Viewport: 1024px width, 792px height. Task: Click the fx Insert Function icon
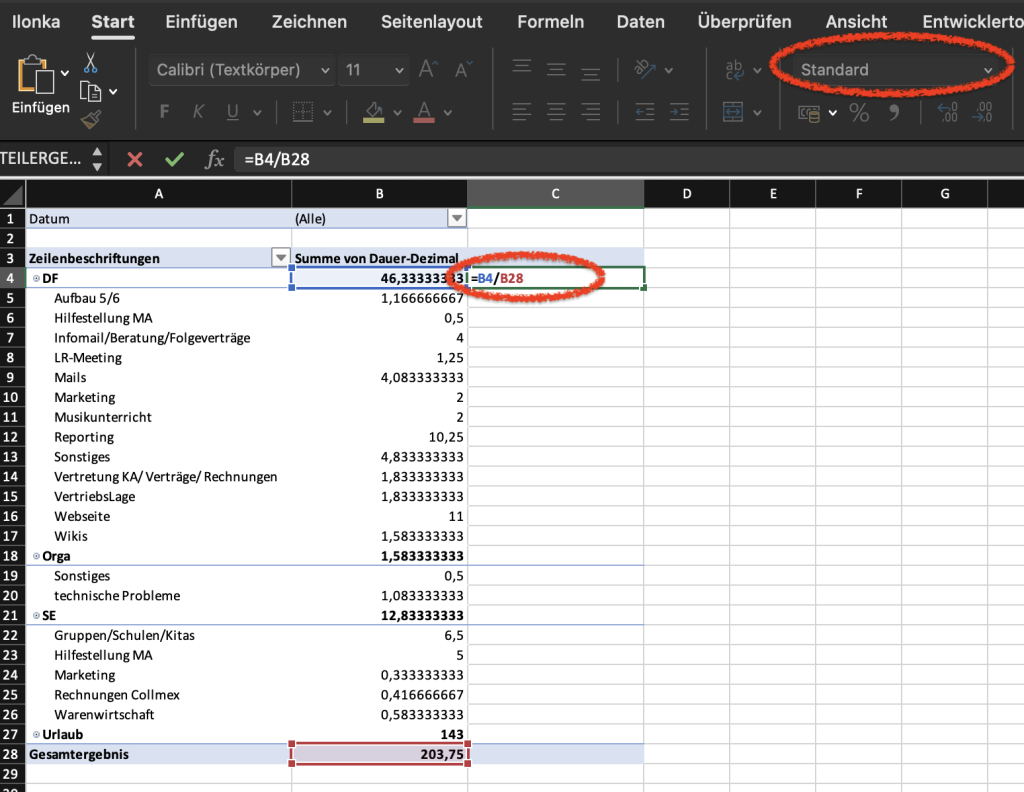point(214,160)
